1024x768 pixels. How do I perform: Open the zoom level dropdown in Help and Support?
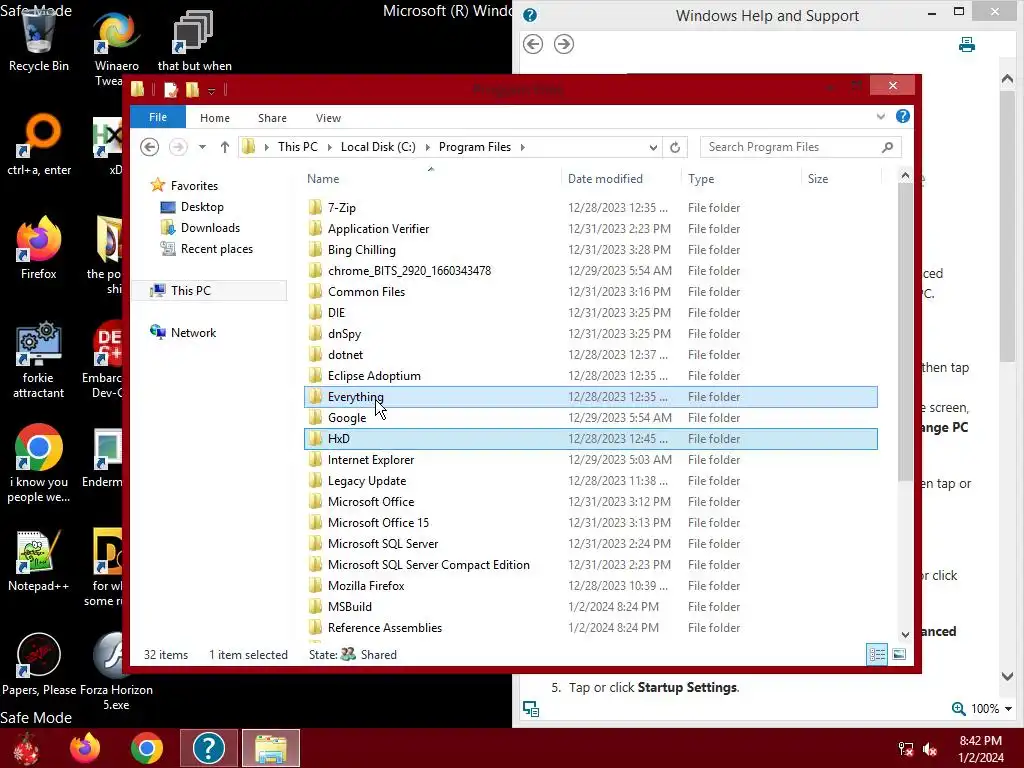click(1008, 709)
